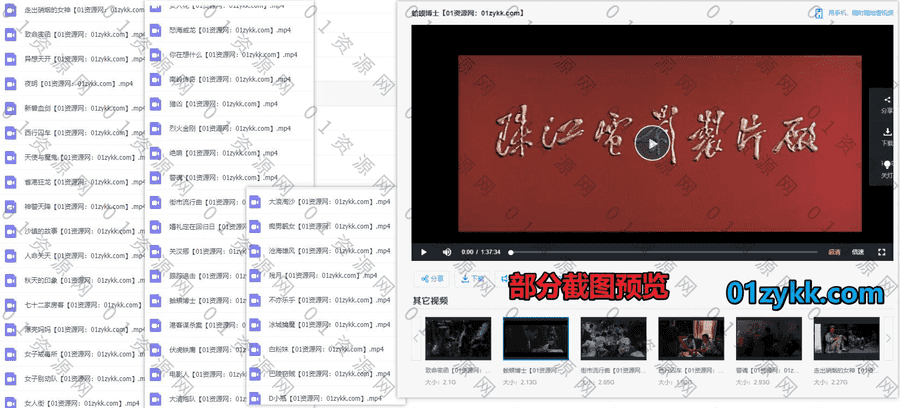Enter fullscreen with the expand icon
This screenshot has width=900, height=408.
pos(881,252)
